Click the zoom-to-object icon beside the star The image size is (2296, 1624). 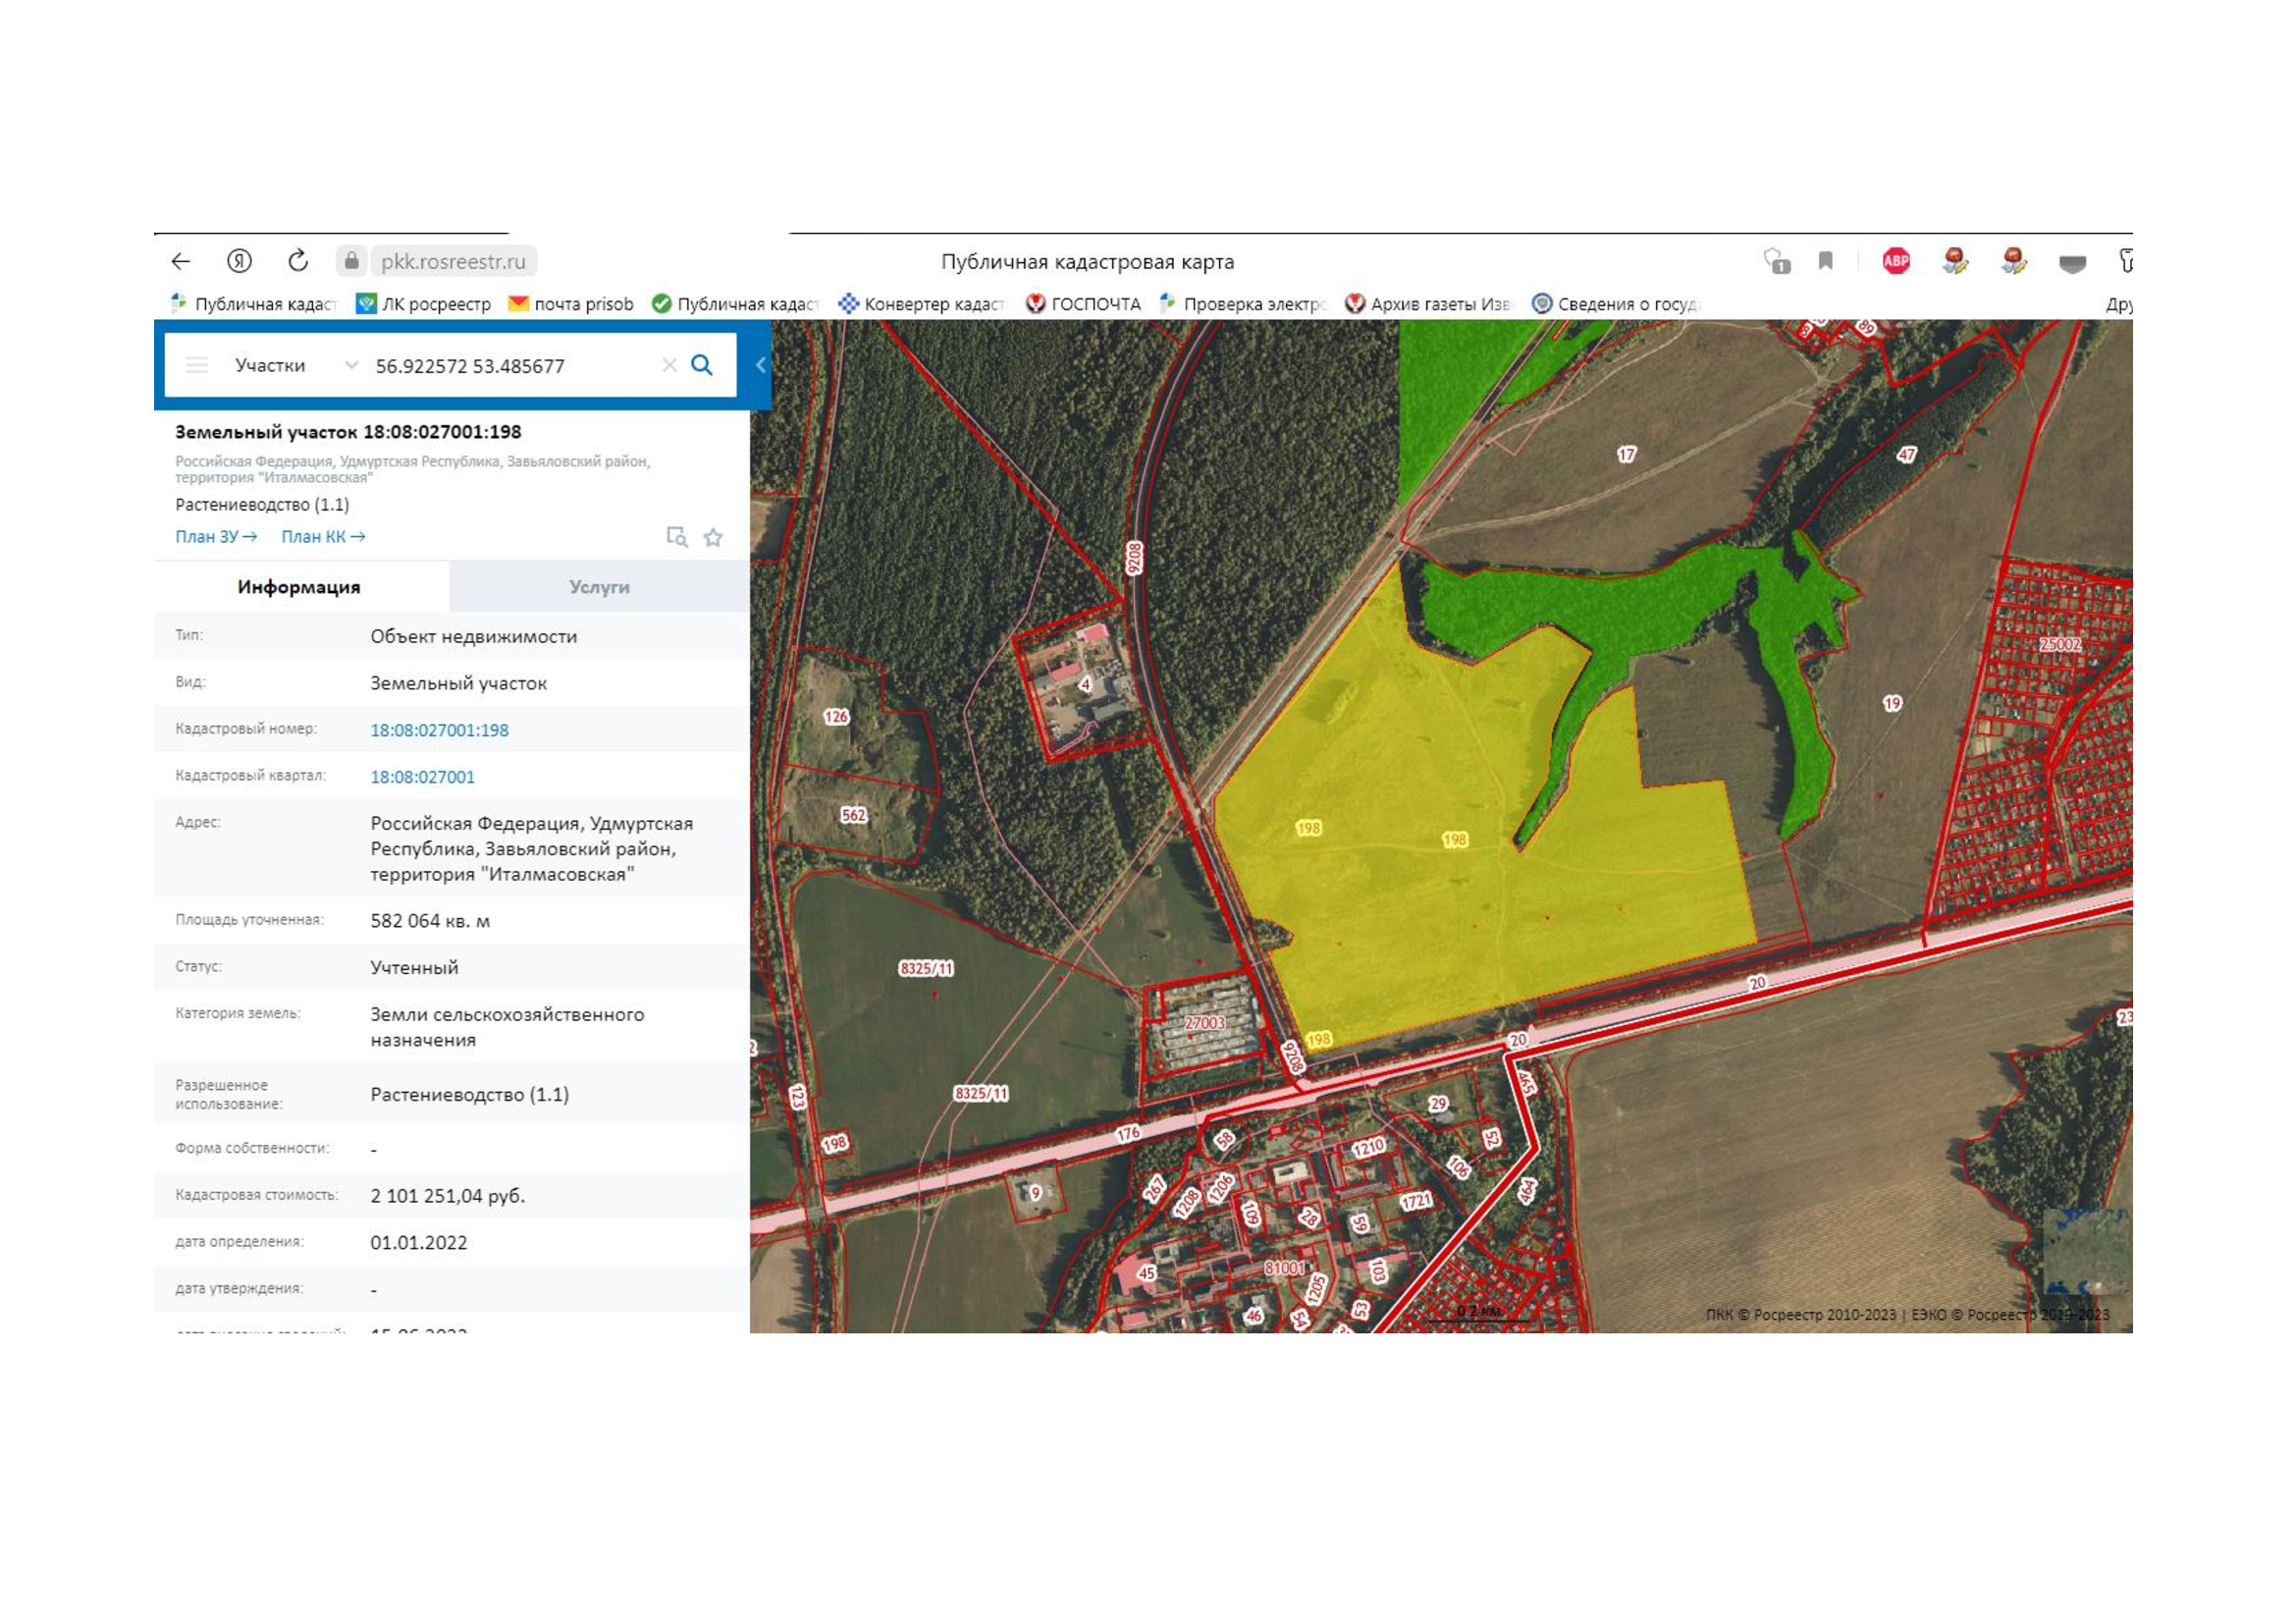[677, 537]
